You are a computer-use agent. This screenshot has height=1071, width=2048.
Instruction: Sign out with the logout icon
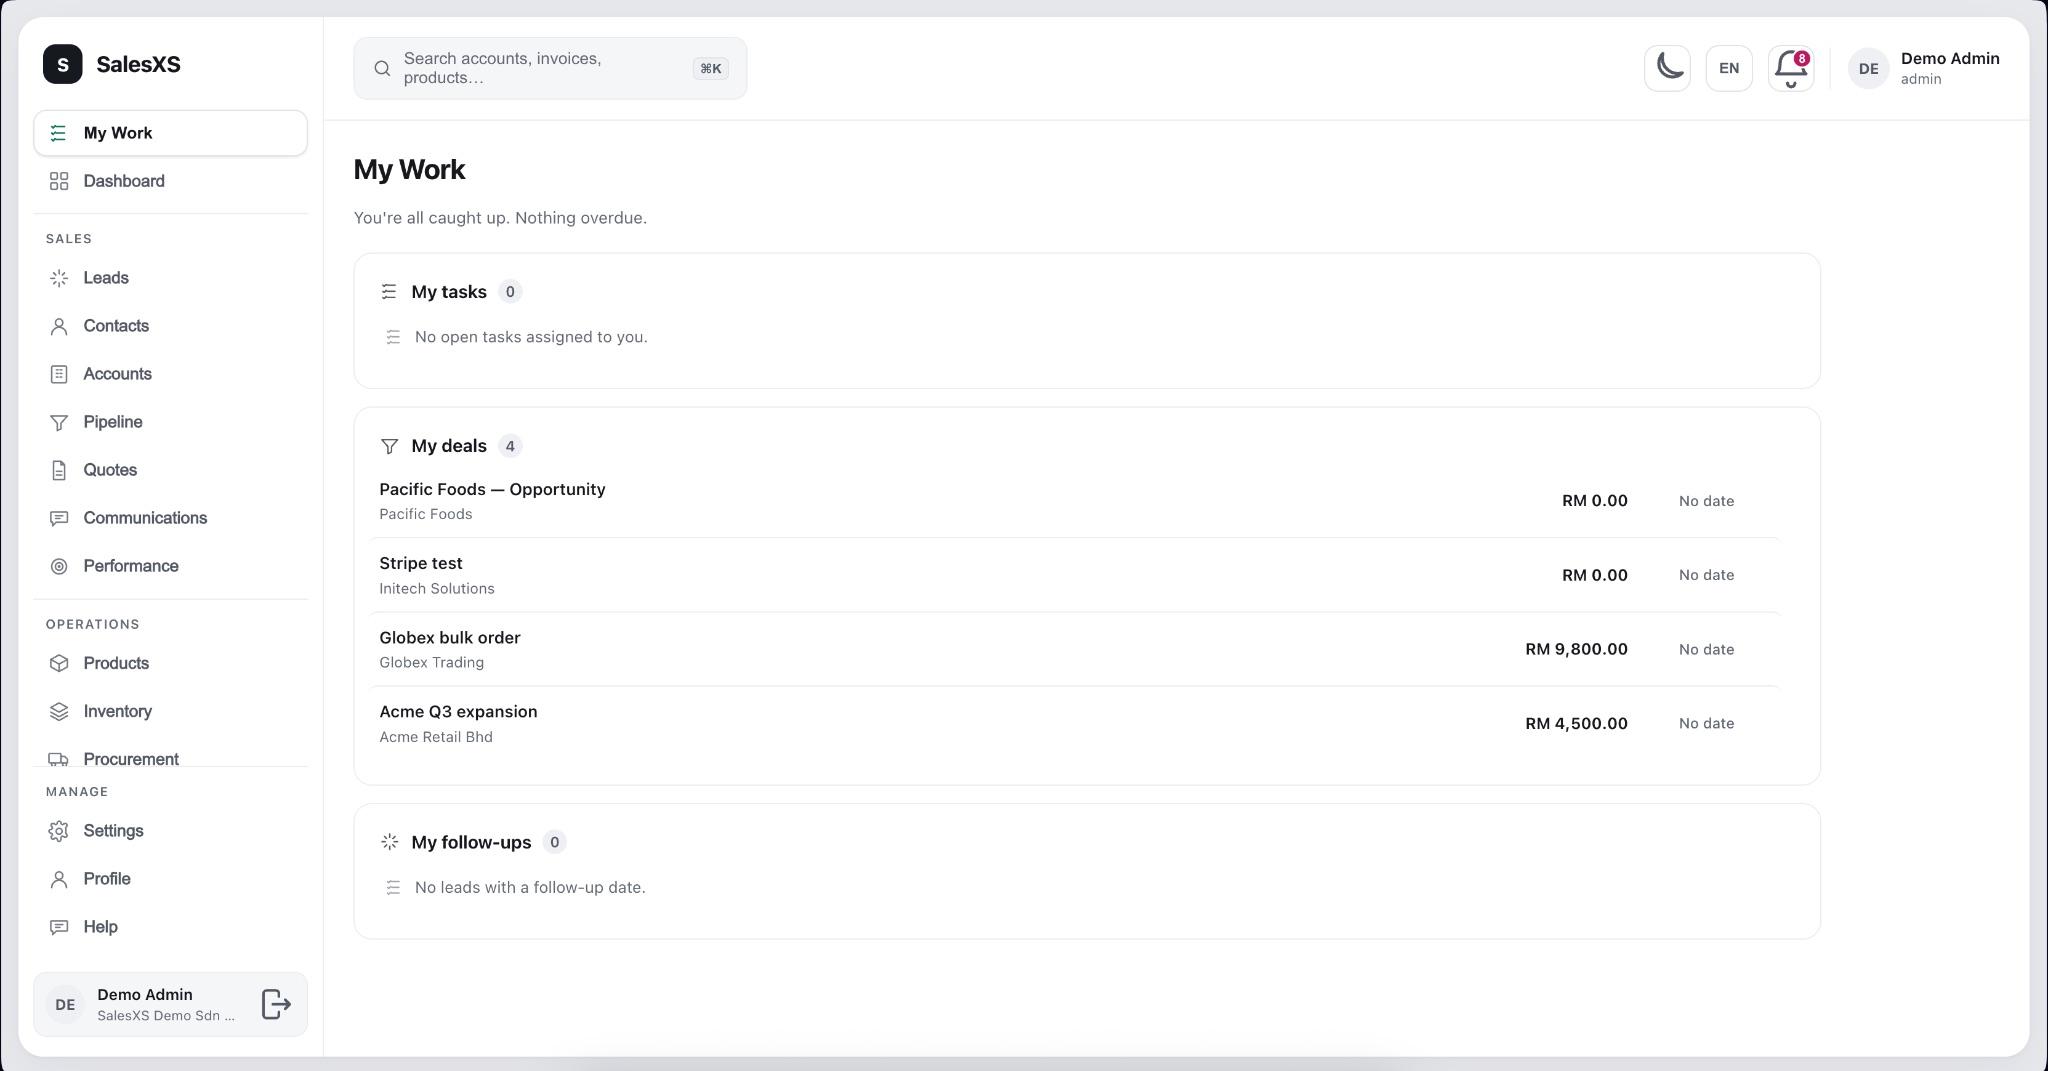click(x=276, y=1004)
